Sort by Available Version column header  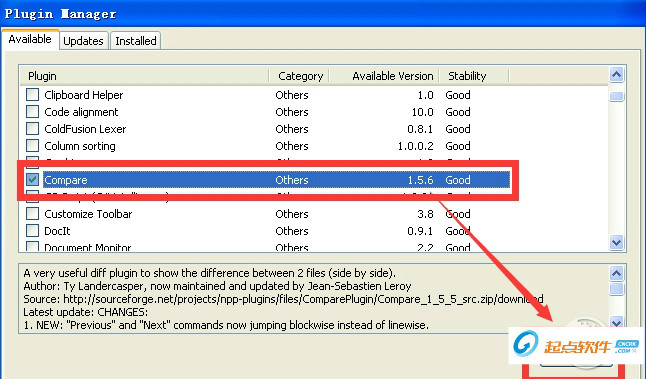pos(384,76)
